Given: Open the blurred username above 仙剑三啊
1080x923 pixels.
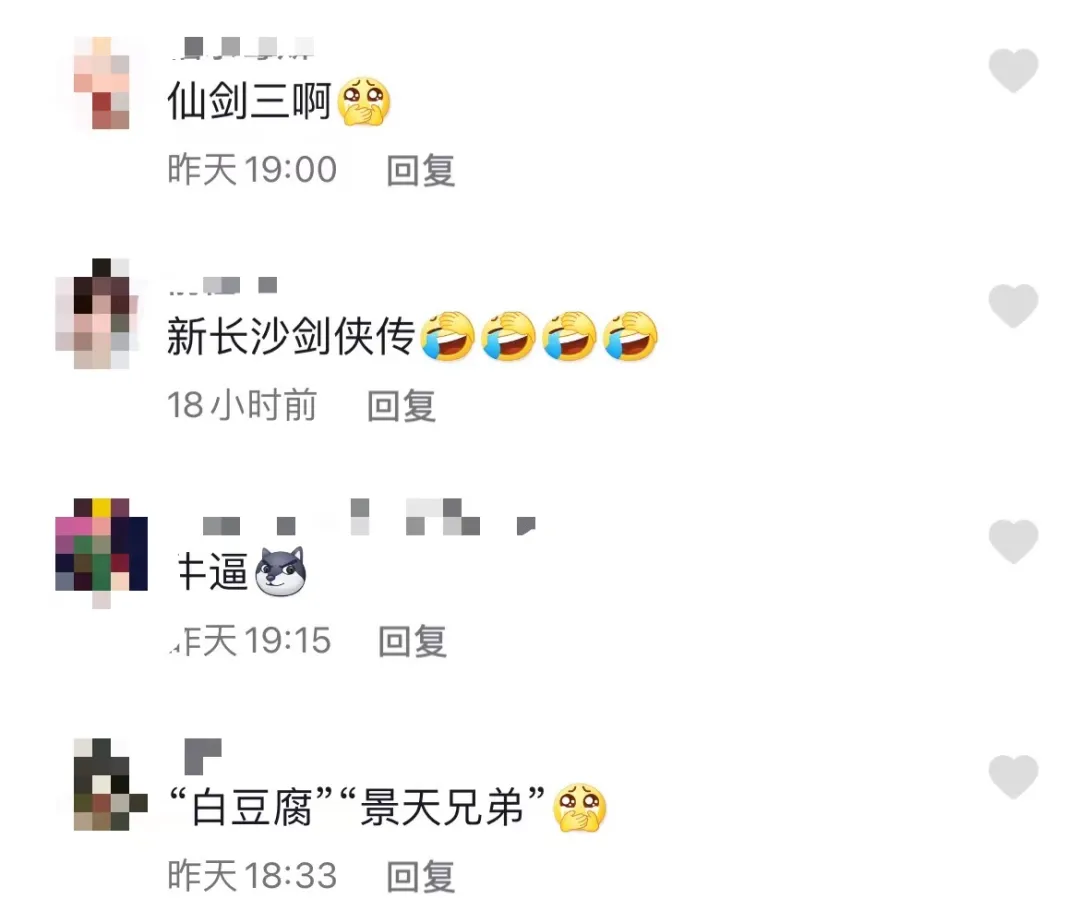Looking at the screenshot, I should (241, 47).
